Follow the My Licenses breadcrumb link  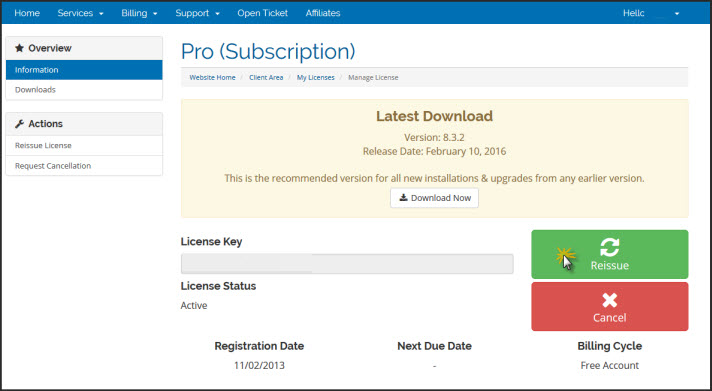pyautogui.click(x=316, y=78)
